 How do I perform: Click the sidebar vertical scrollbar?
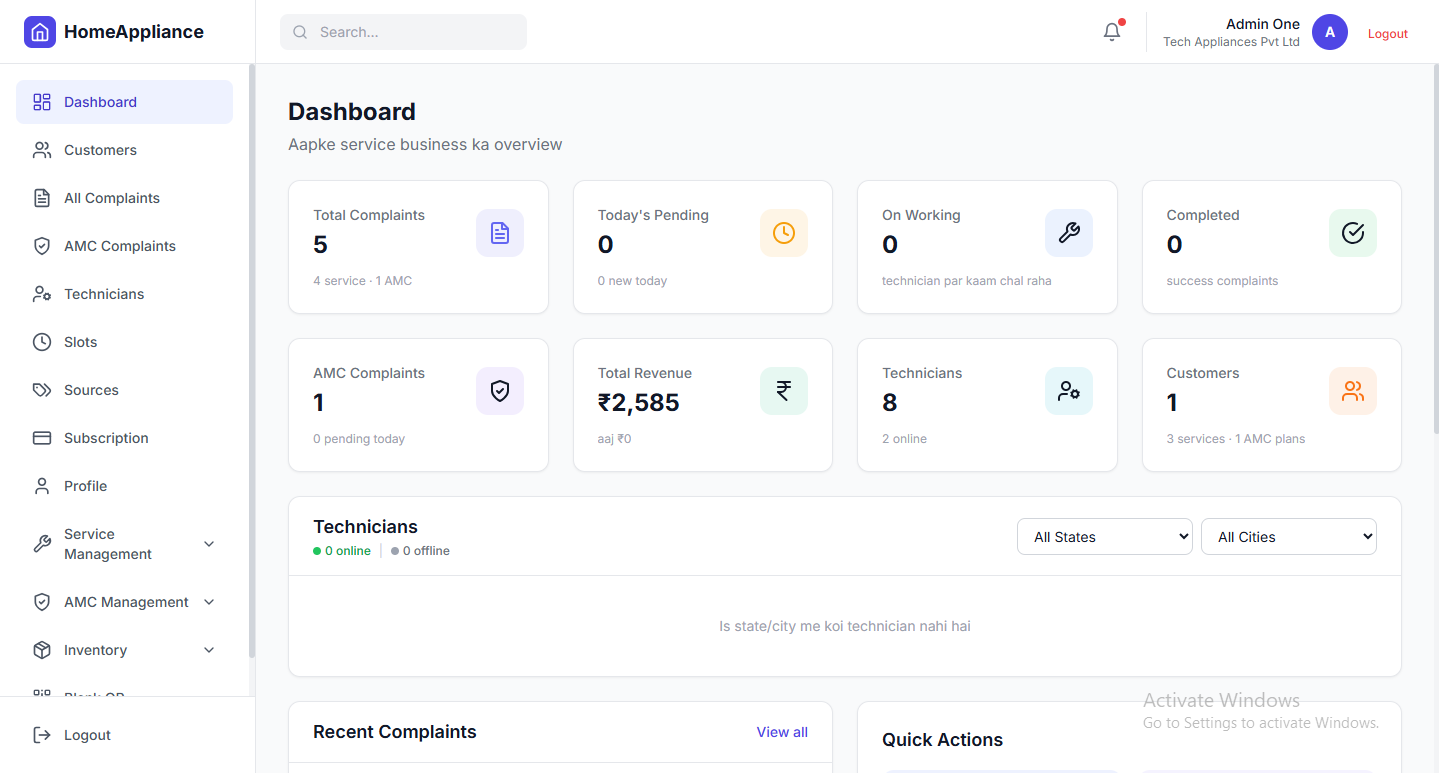click(252, 360)
